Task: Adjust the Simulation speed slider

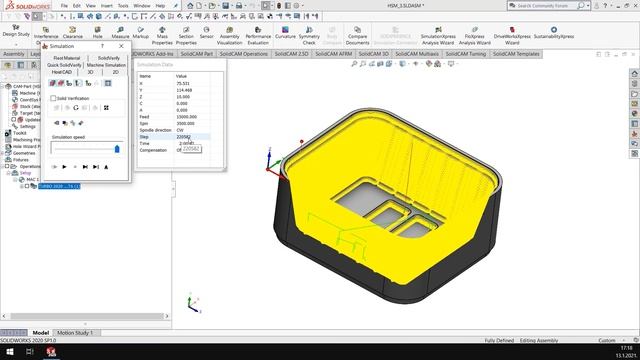Action: pos(117,149)
